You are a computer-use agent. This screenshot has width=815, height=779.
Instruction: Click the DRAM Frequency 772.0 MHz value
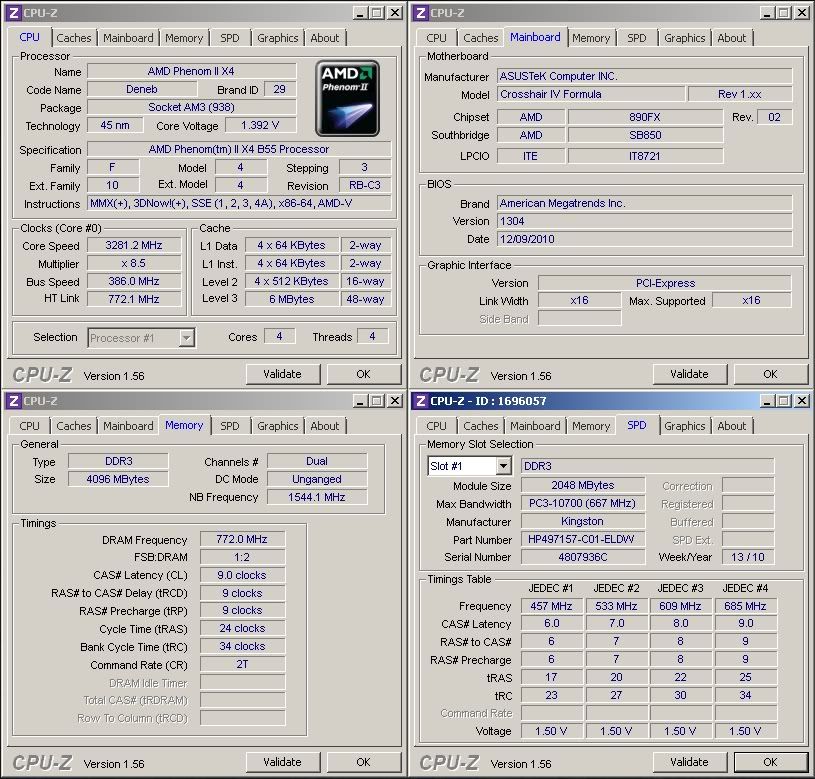[x=243, y=540]
